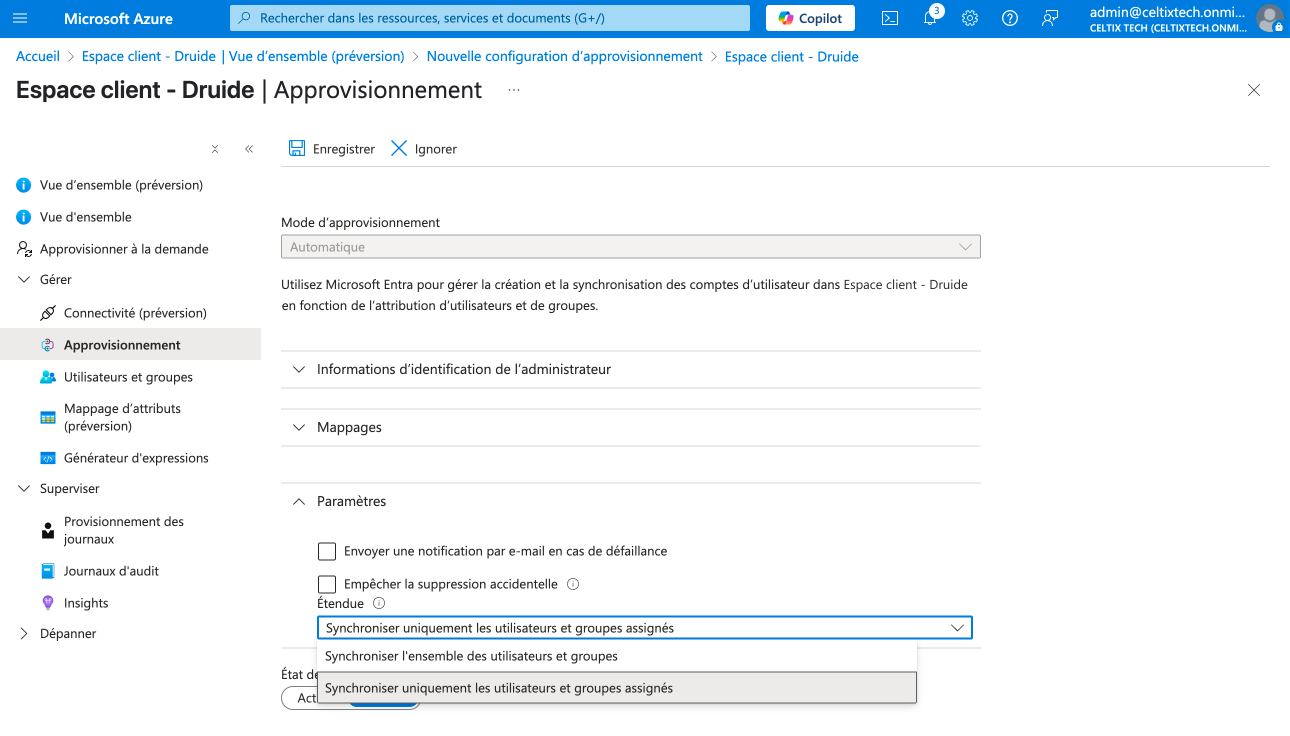Open the Azure portal hamburger menu

(21, 18)
